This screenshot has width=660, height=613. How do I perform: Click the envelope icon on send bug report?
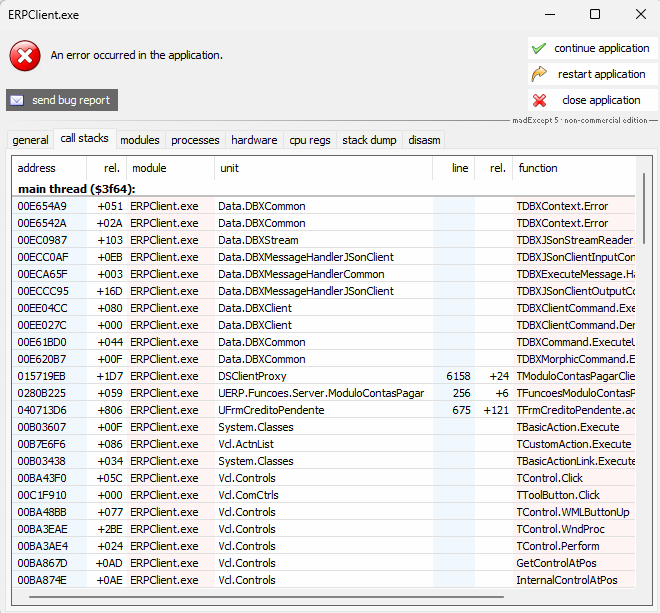click(17, 100)
